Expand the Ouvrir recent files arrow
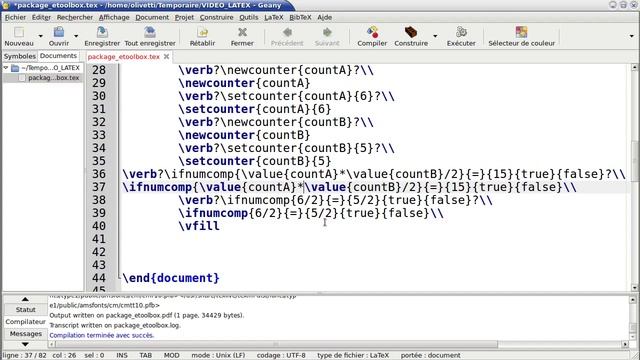640x360 pixels. [76, 36]
